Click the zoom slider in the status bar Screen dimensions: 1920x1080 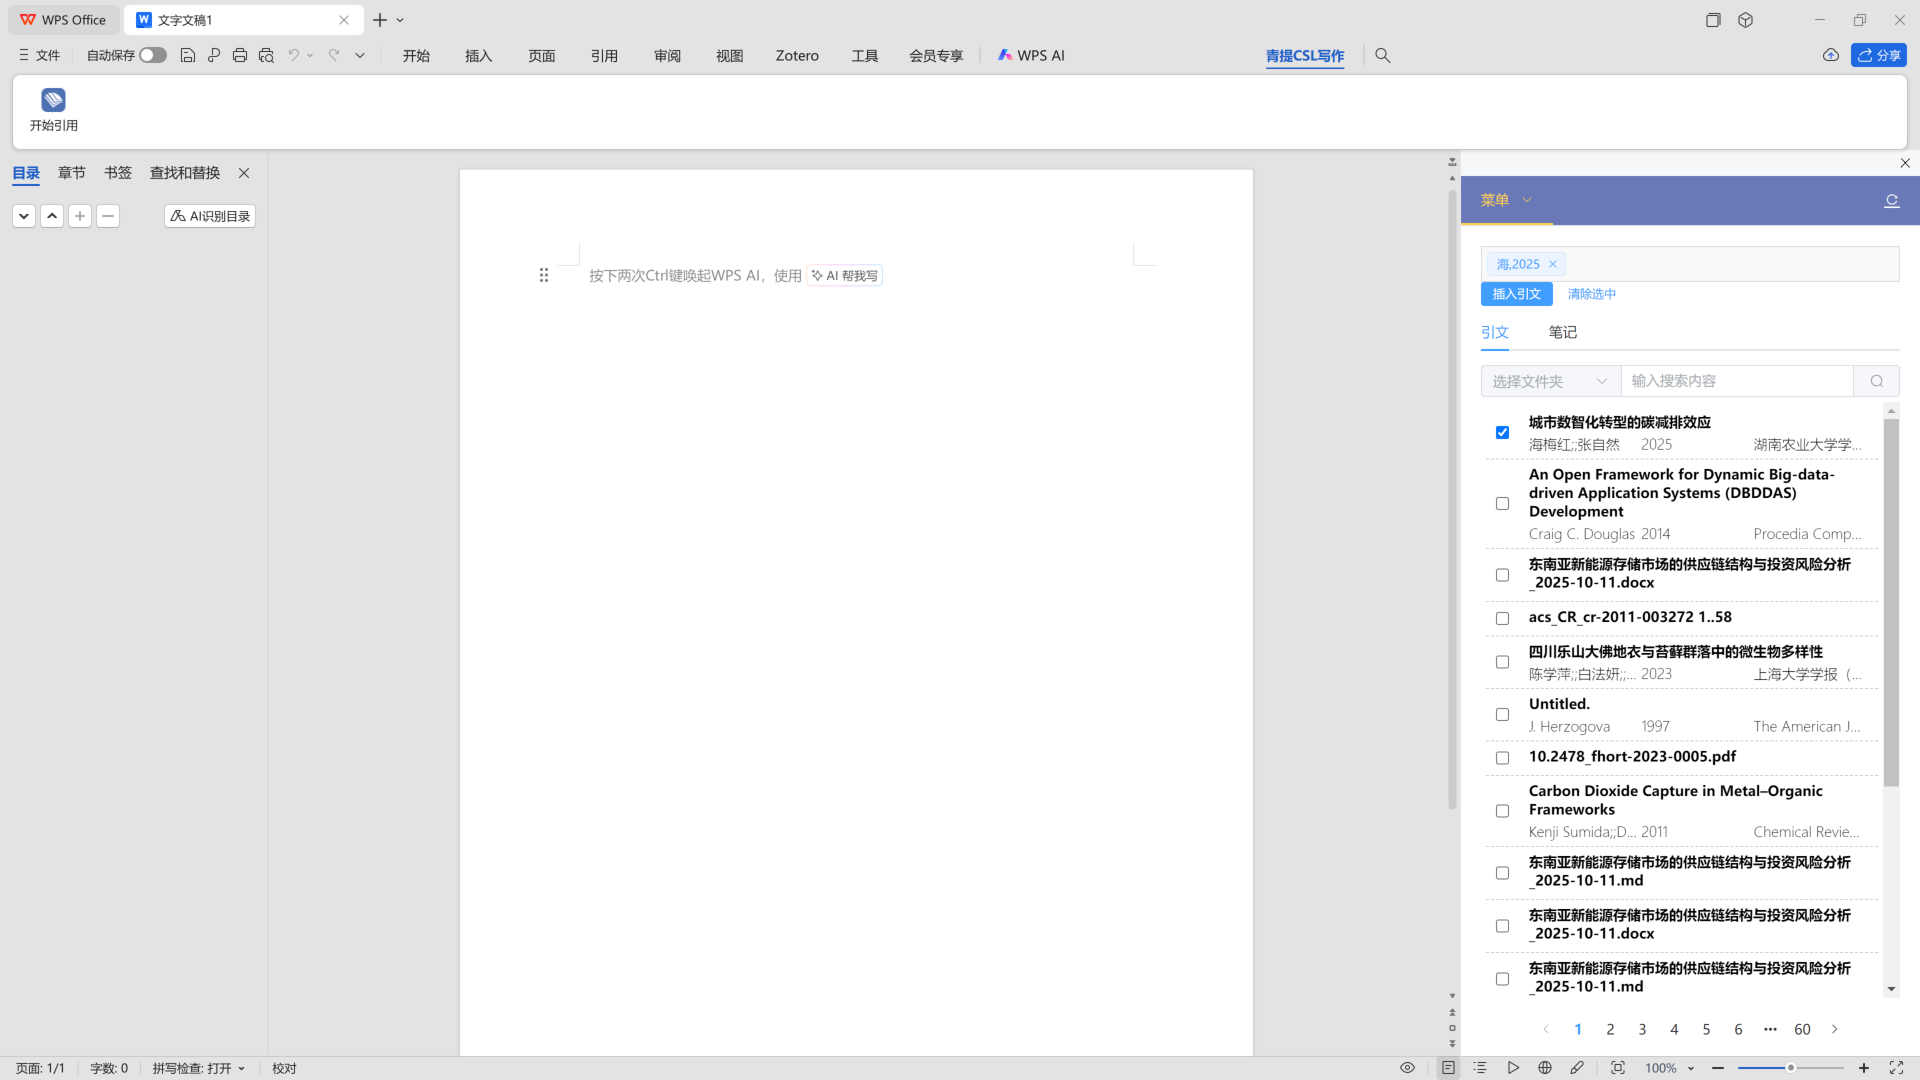(x=1790, y=1068)
